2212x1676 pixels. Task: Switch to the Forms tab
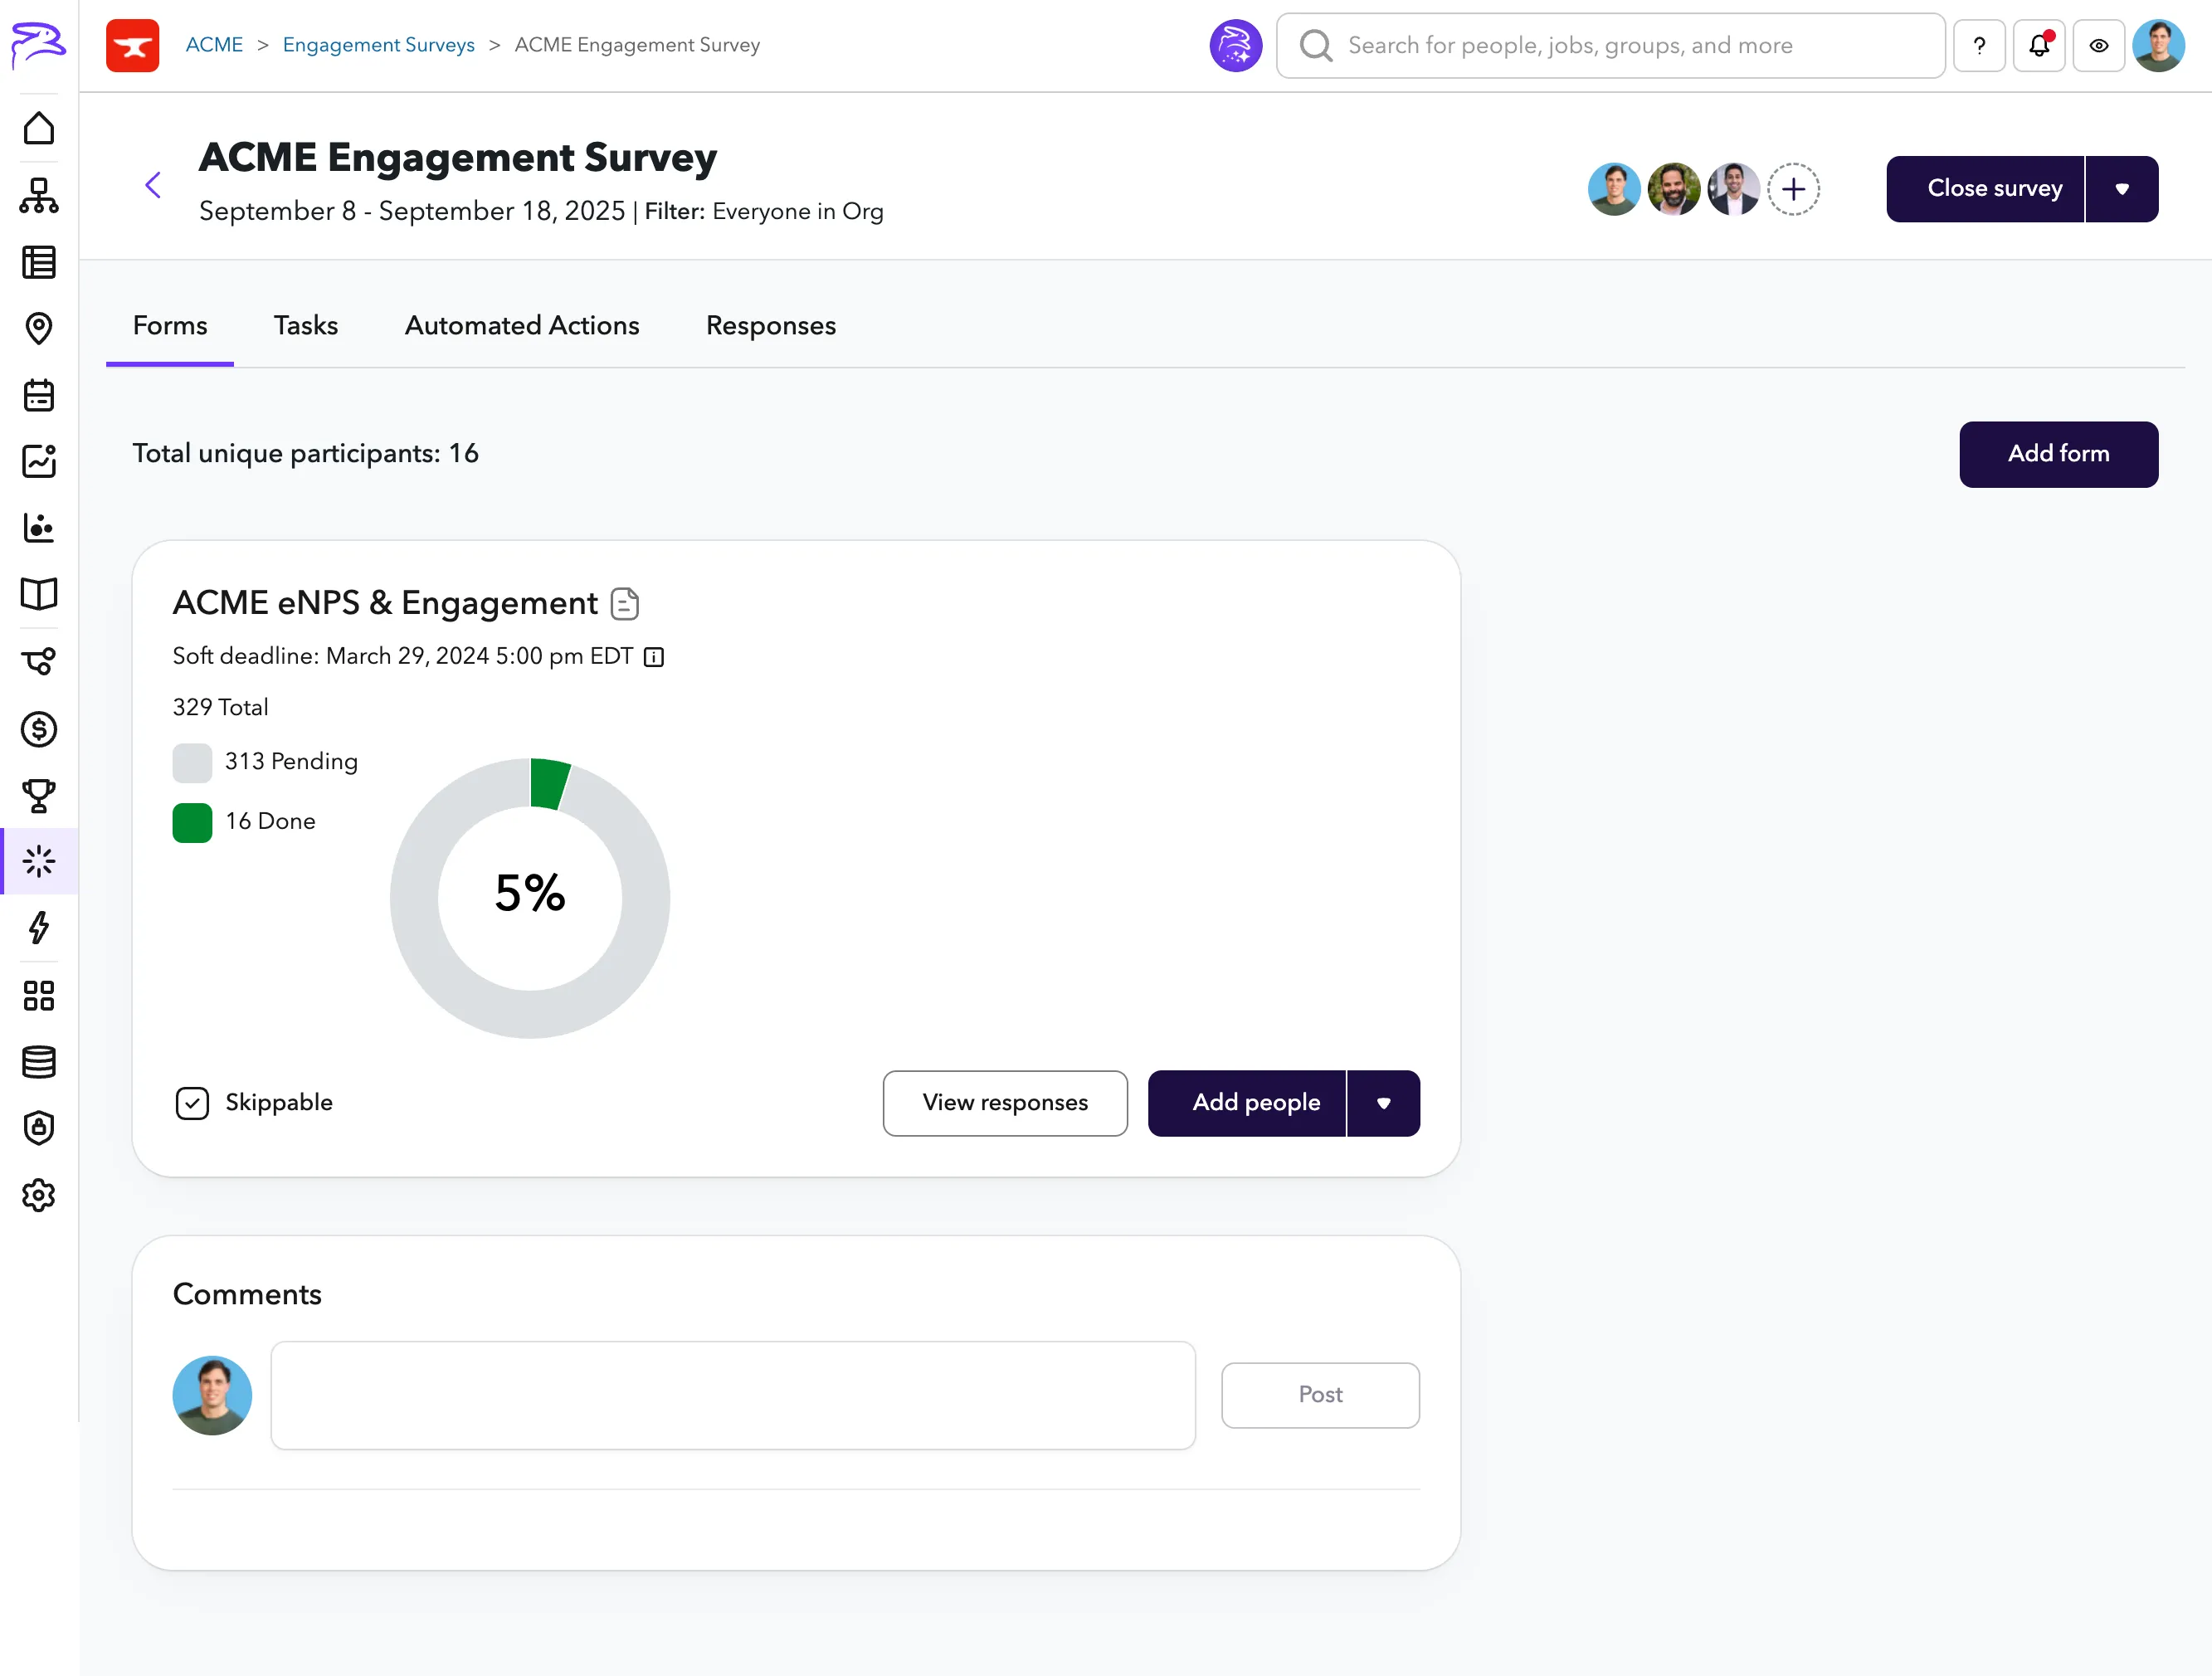170,326
